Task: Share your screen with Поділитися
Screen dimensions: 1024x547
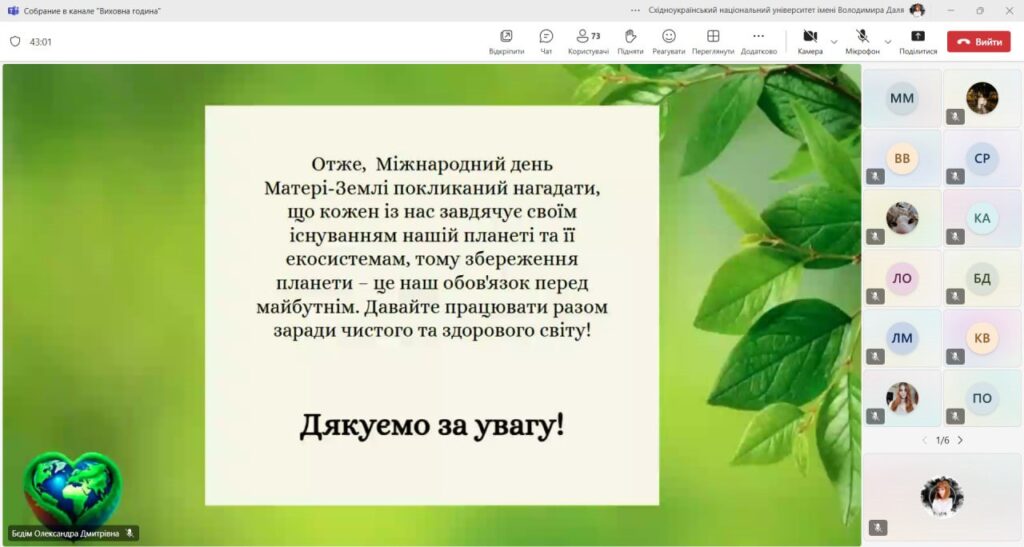Action: (918, 41)
